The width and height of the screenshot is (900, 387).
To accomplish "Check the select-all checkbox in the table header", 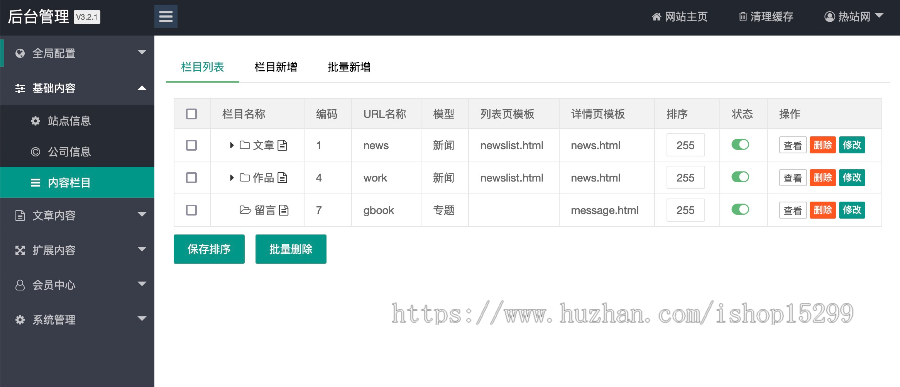I will [x=192, y=114].
